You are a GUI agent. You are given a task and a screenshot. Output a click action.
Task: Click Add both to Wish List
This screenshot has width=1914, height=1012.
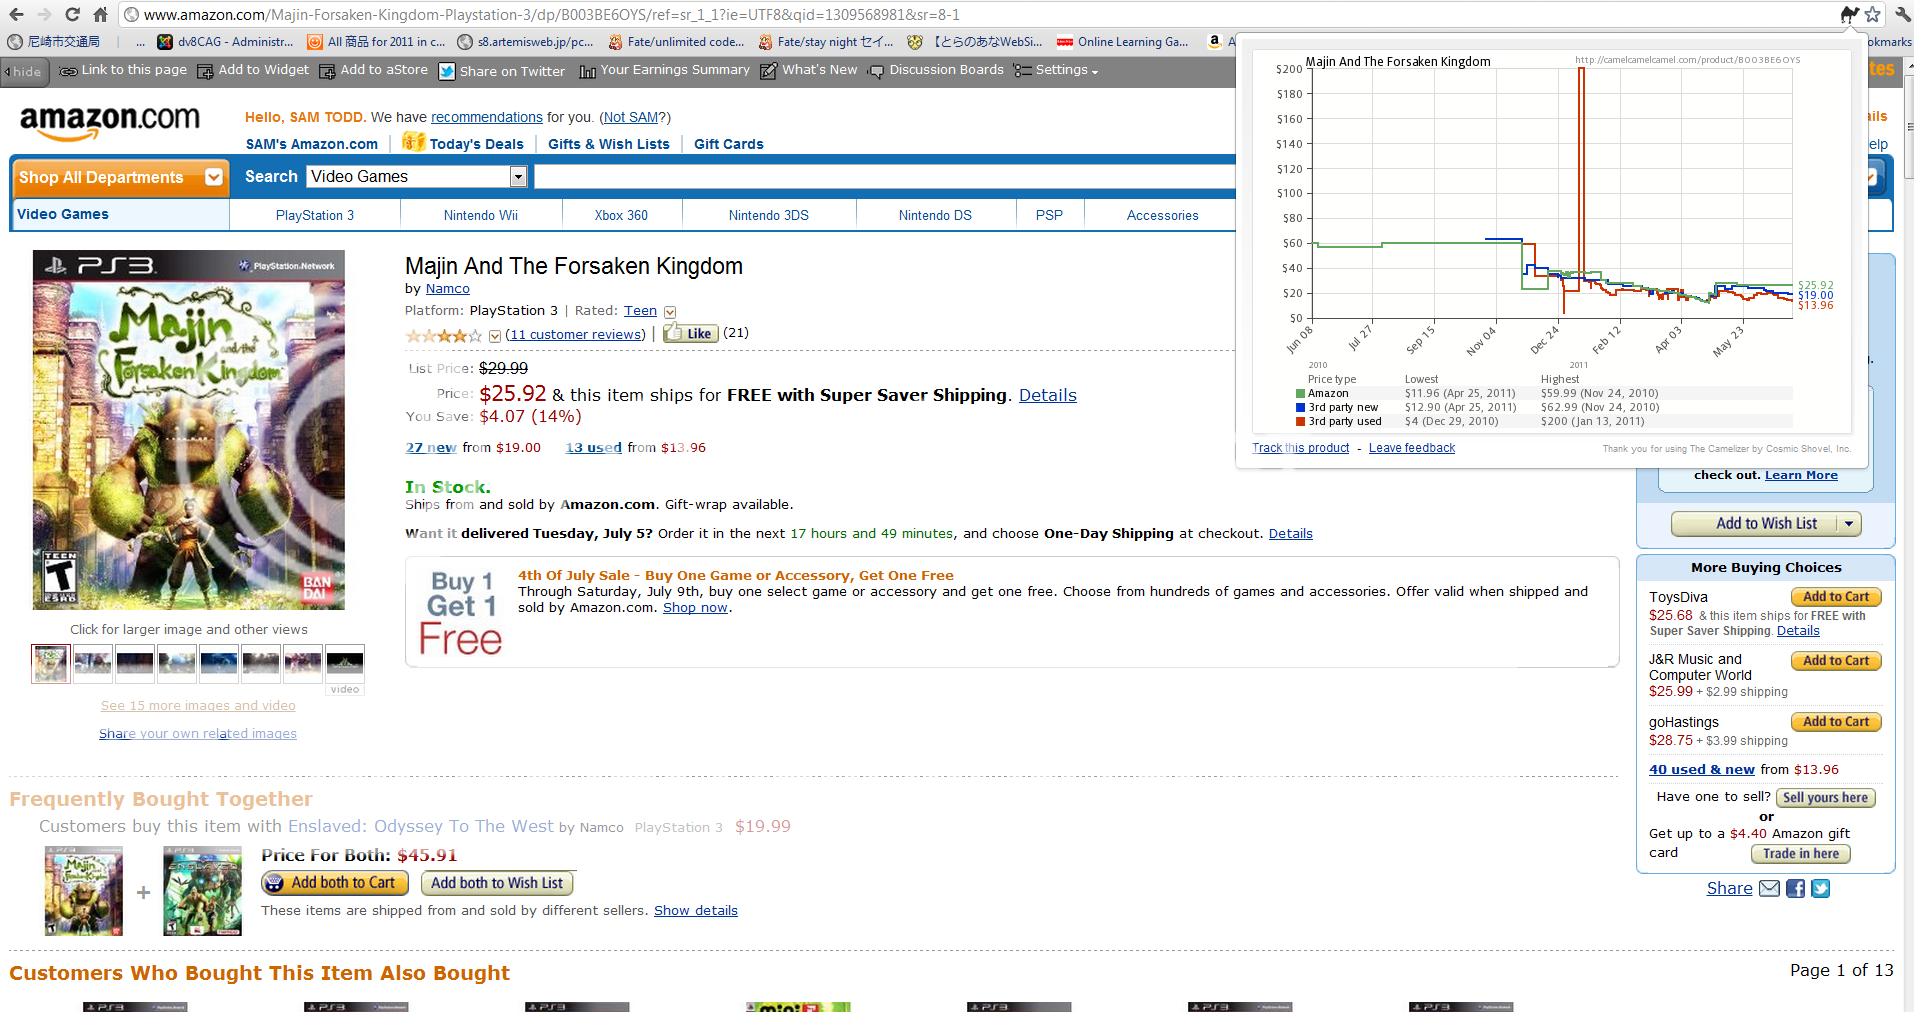point(497,883)
